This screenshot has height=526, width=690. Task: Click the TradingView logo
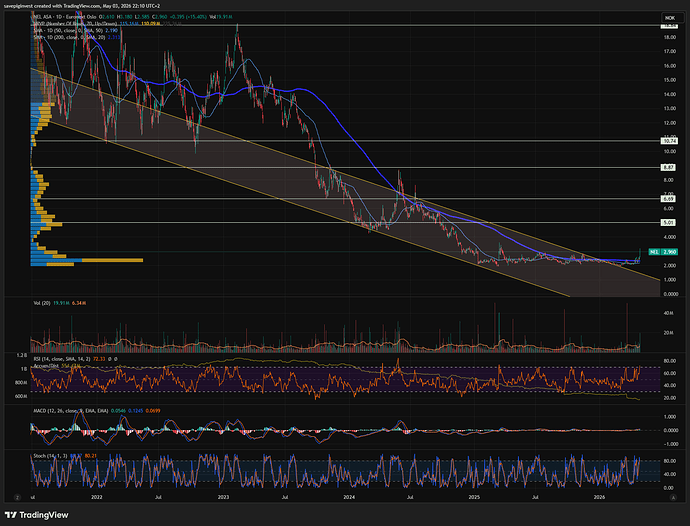tap(37, 515)
